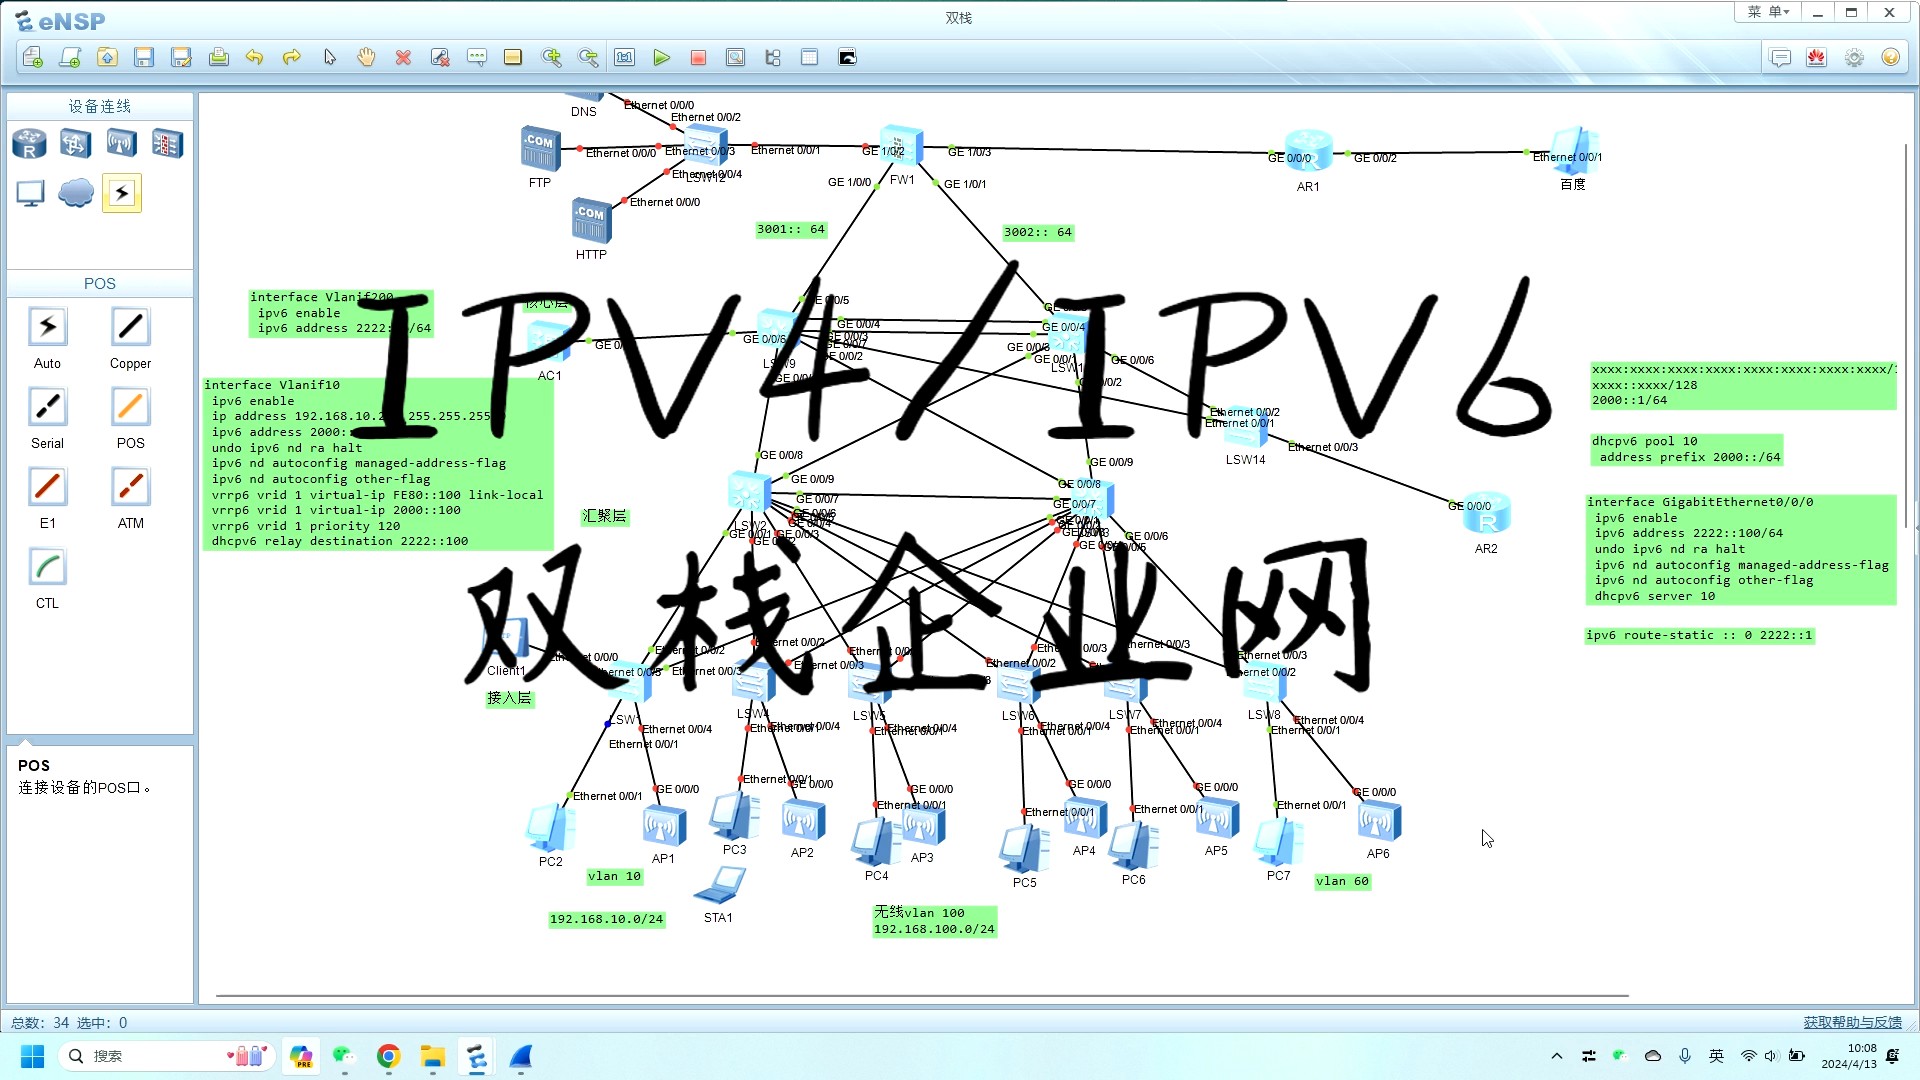Select the WLAN device category

coord(121,144)
